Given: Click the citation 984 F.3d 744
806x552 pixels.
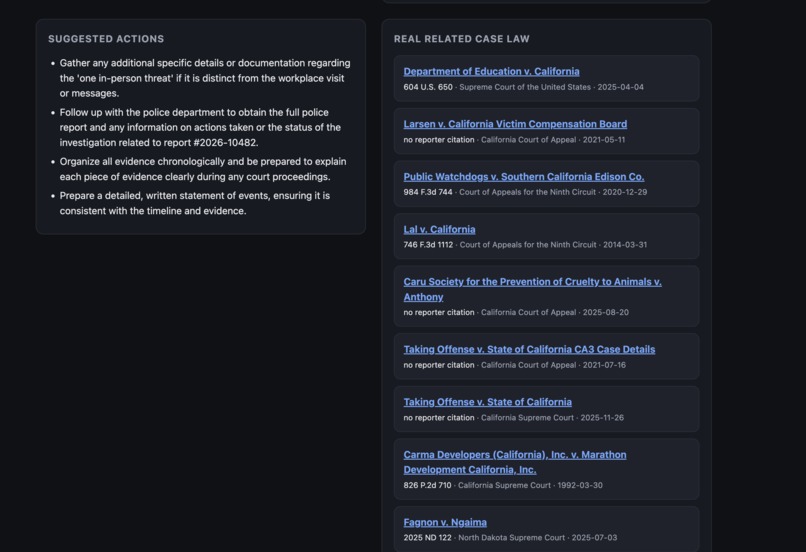Looking at the screenshot, I should 428,192.
